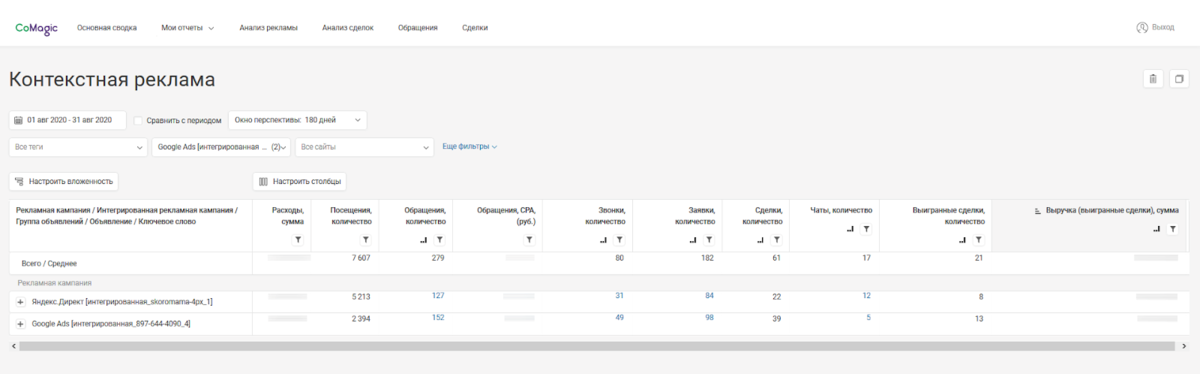The image size is (1200, 374).
Task: Open chart icon for Звонки, количество
Action: point(603,241)
